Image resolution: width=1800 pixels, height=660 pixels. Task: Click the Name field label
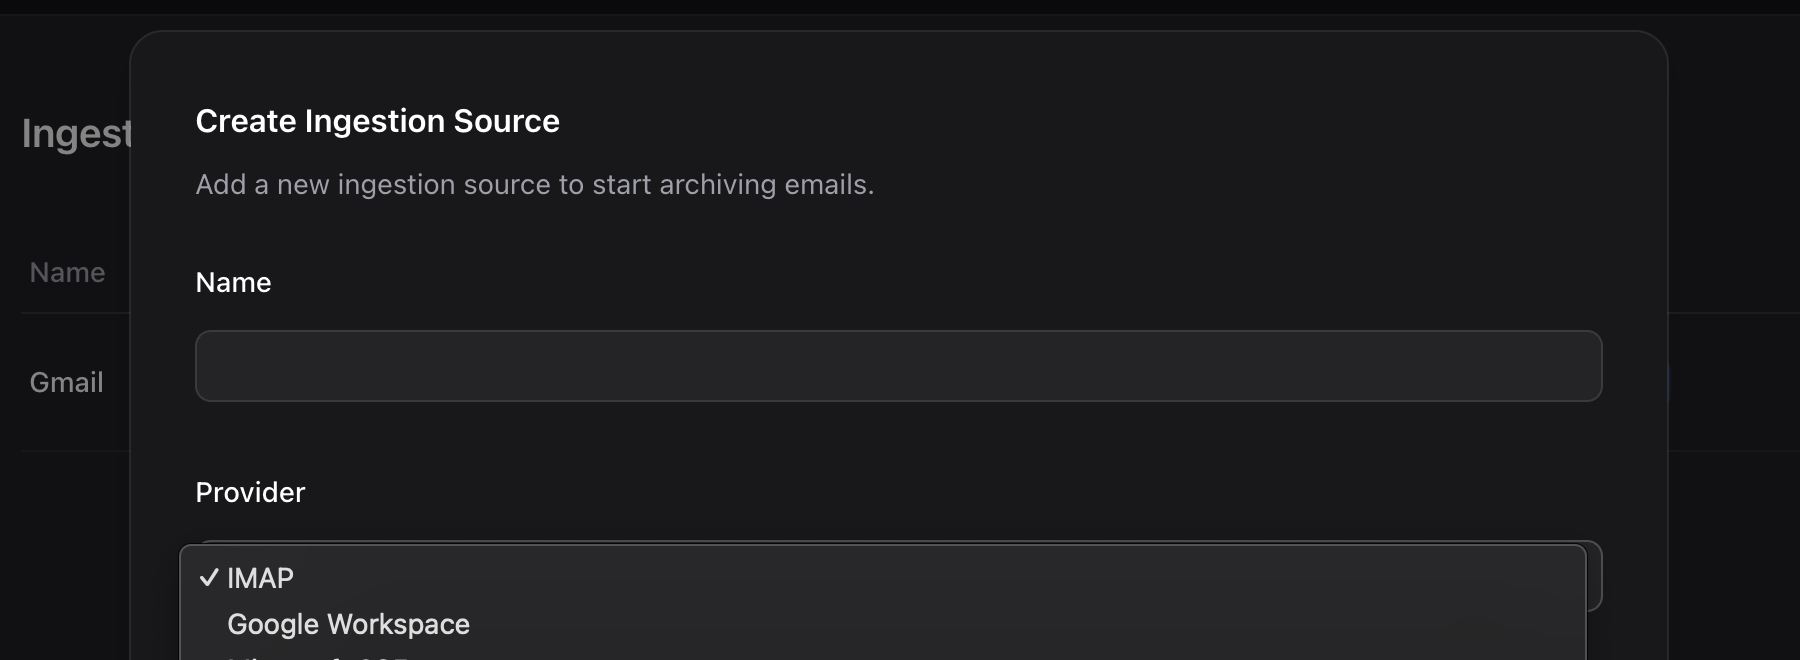point(233,282)
